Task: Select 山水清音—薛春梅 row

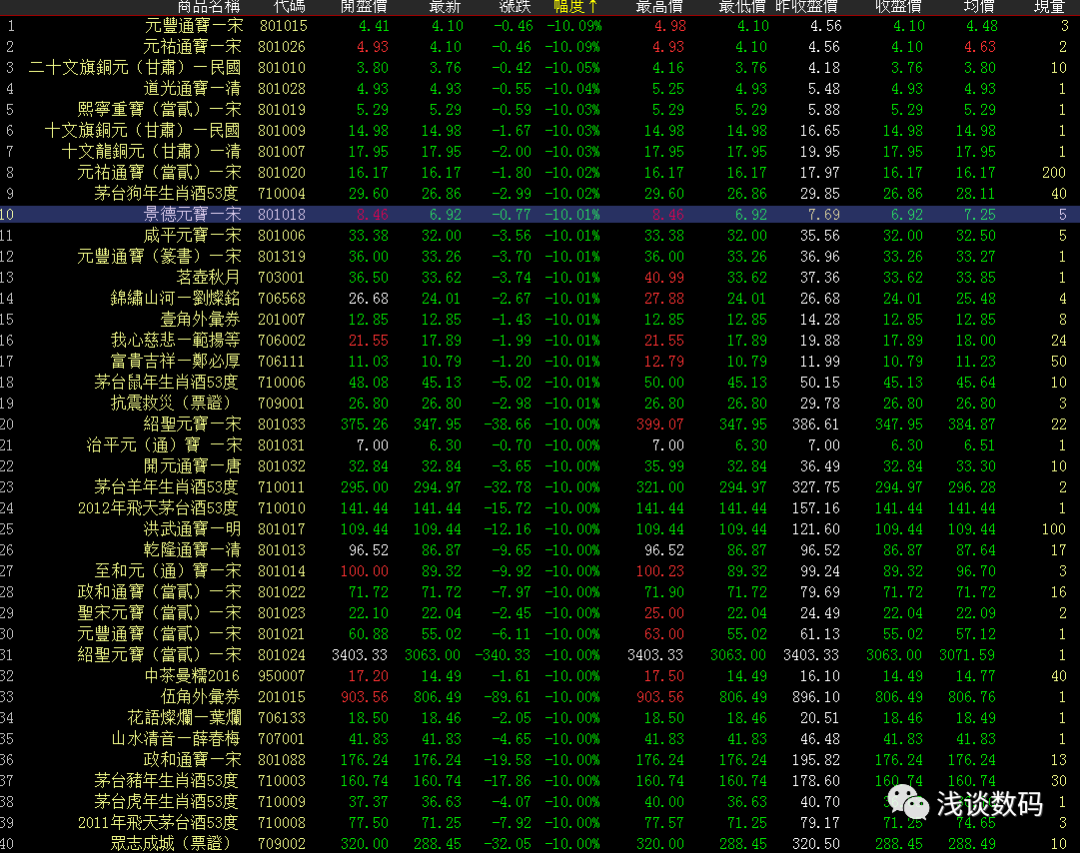Action: tap(540, 739)
